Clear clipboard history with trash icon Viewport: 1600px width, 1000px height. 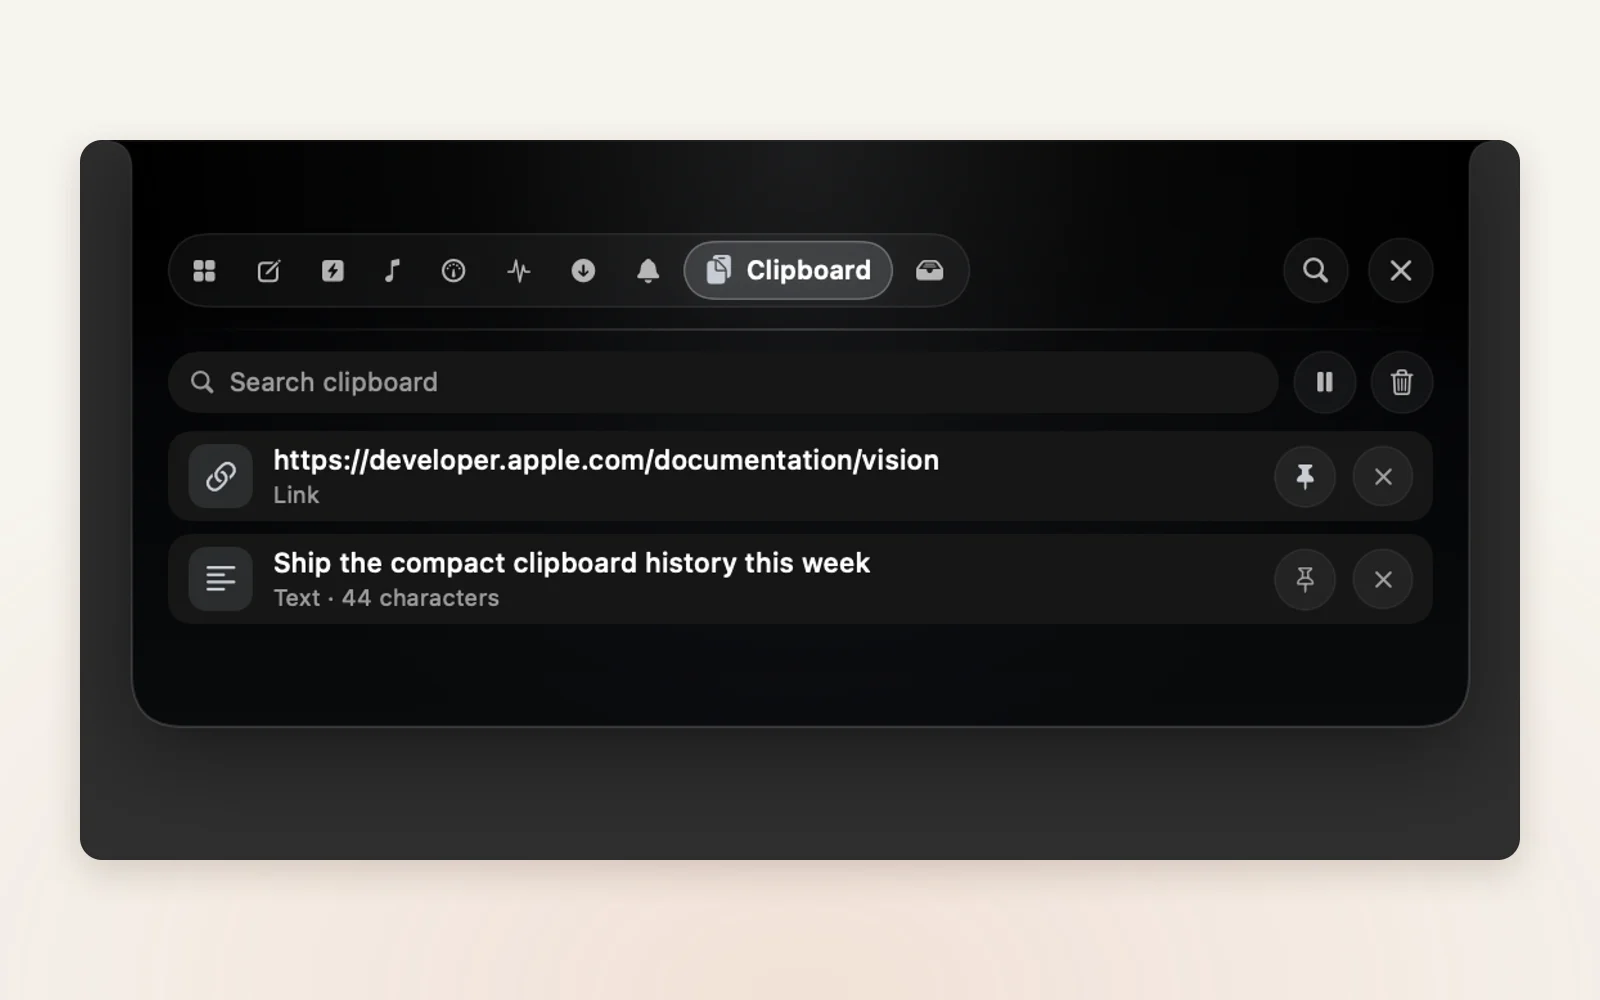pyautogui.click(x=1402, y=382)
